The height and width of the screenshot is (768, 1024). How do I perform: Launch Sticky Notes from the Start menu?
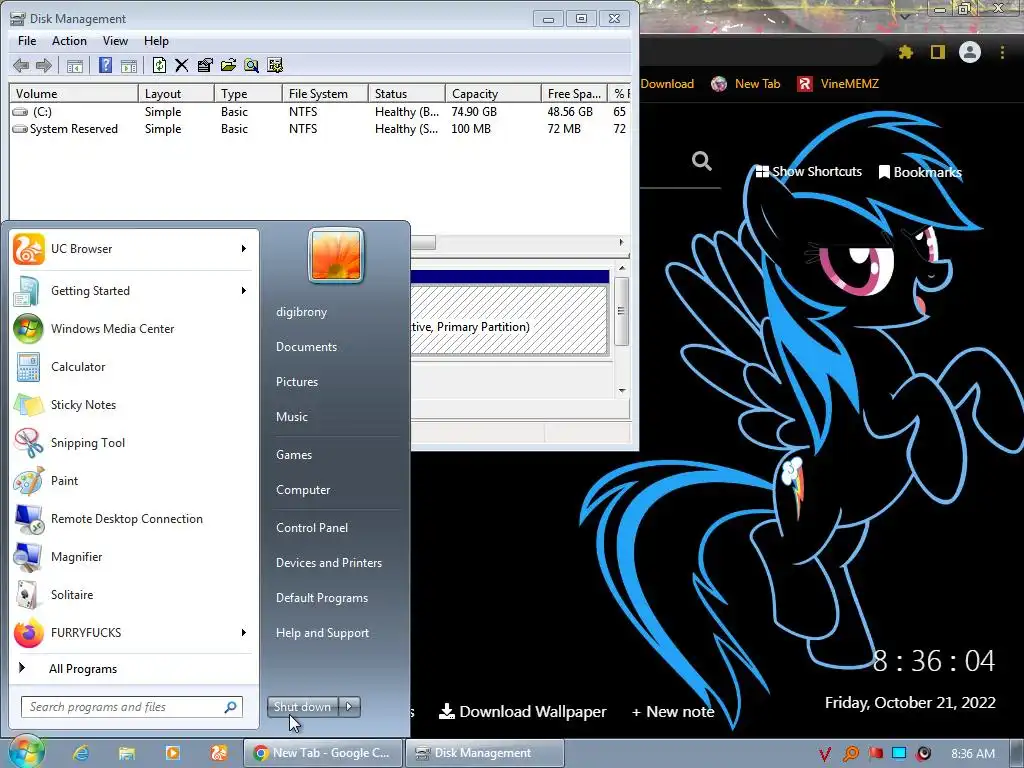(133, 404)
